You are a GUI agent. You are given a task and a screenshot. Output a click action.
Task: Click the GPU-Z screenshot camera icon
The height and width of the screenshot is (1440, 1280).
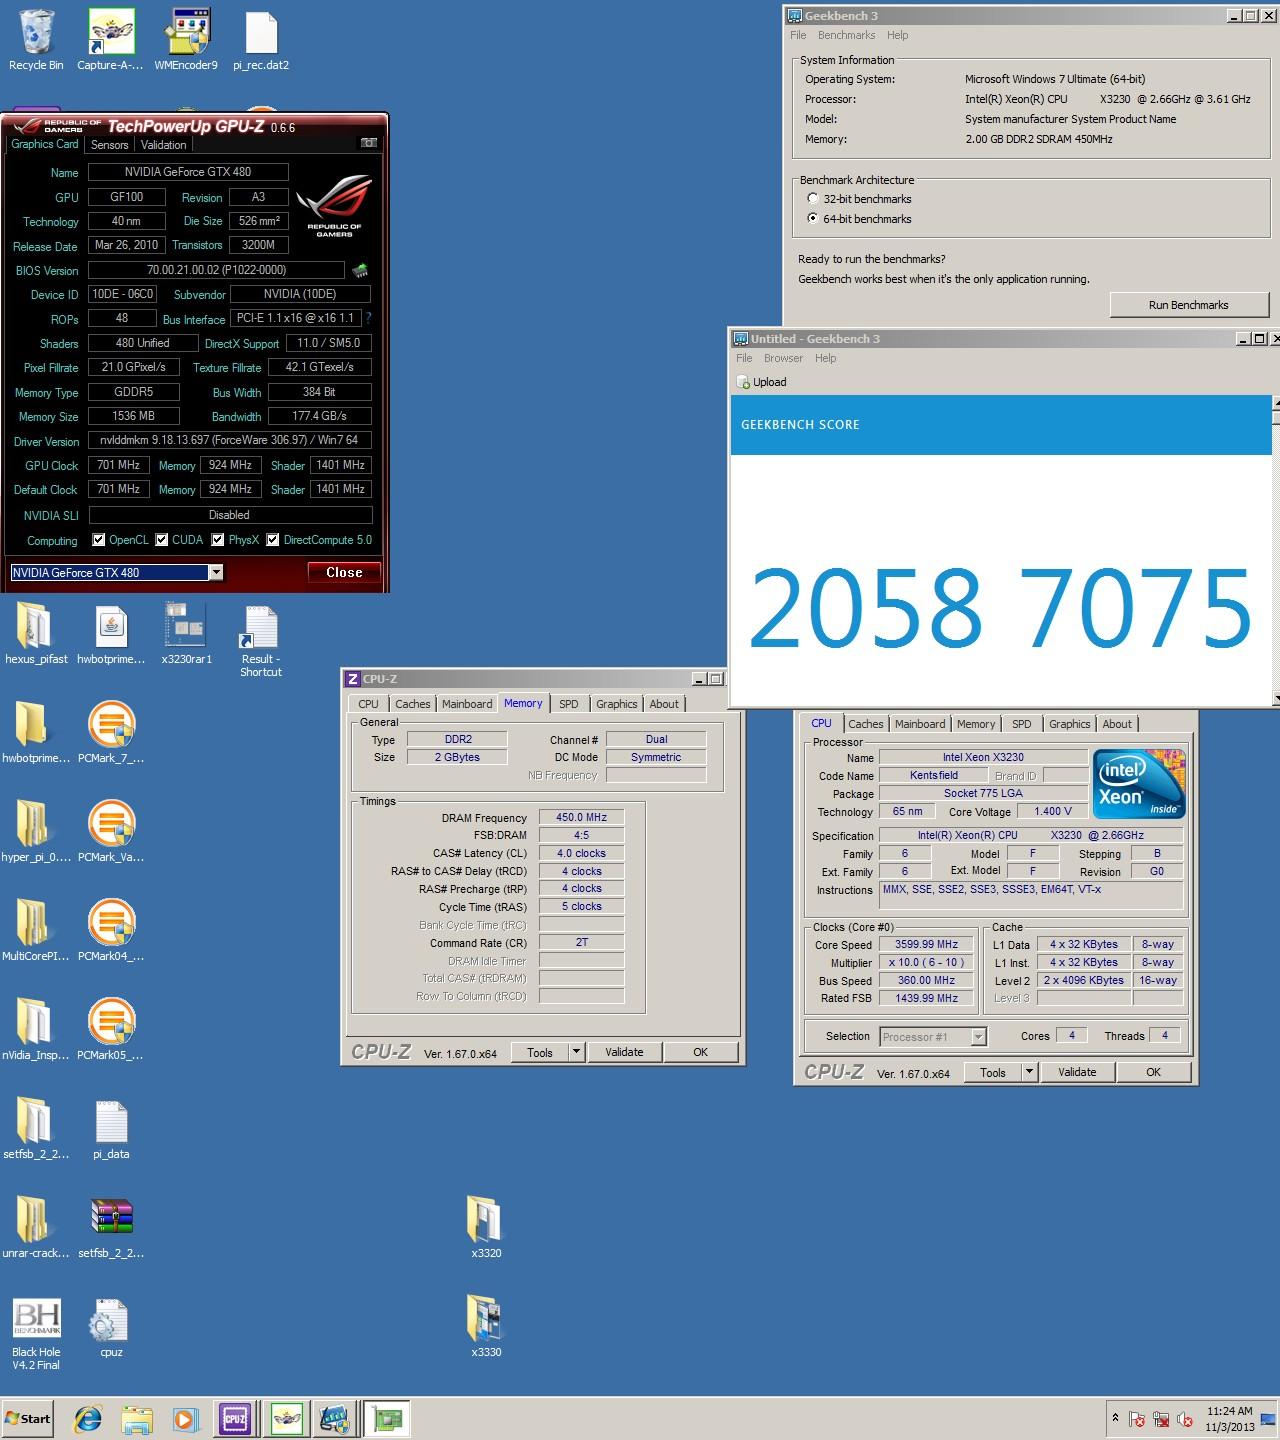click(369, 143)
